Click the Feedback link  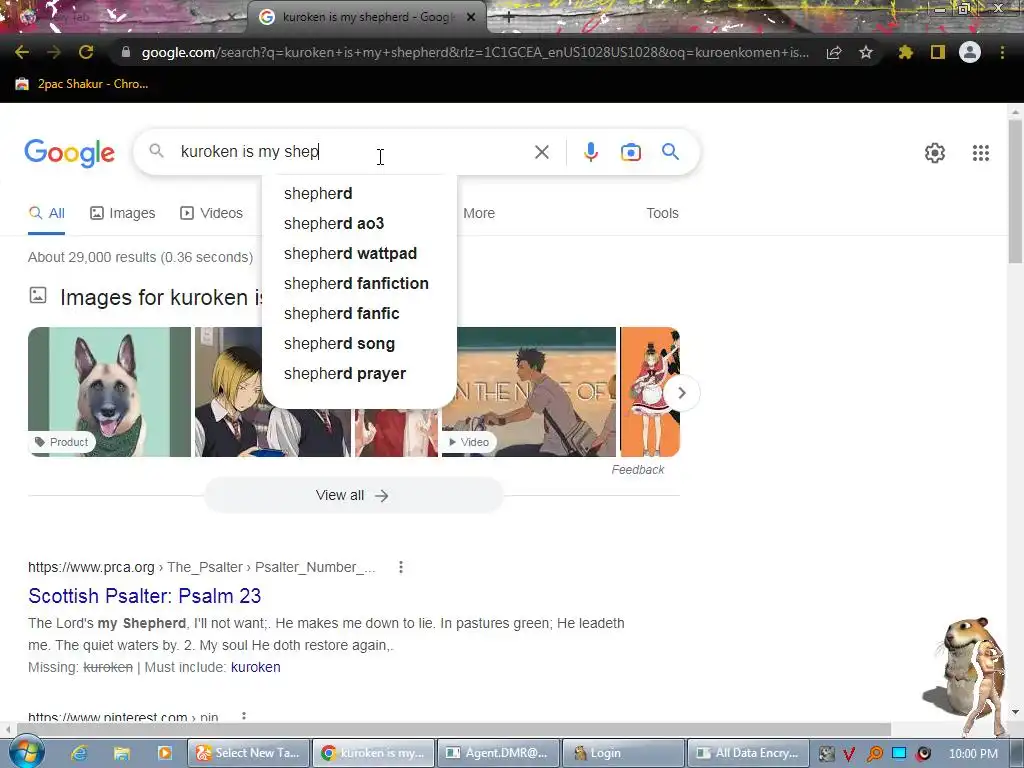[637, 470]
